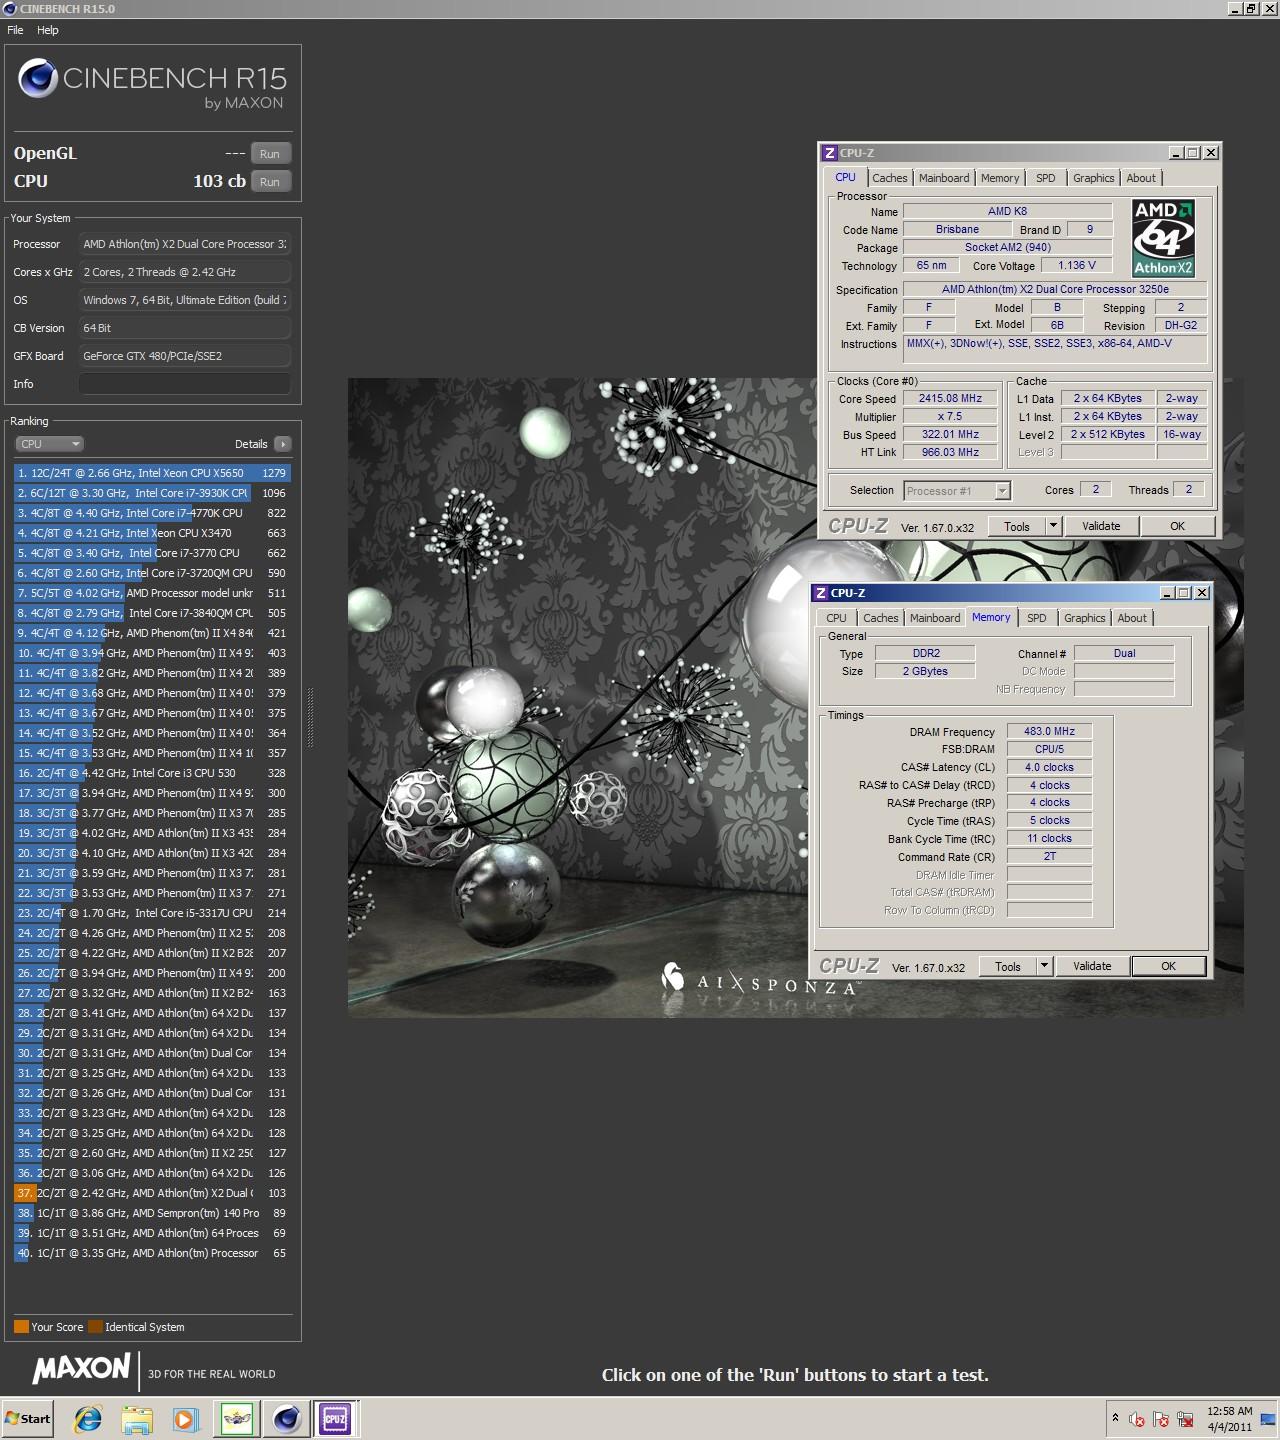The width and height of the screenshot is (1280, 1440).
Task: Switch to About tab in upper CPU-Z
Action: tap(1141, 178)
